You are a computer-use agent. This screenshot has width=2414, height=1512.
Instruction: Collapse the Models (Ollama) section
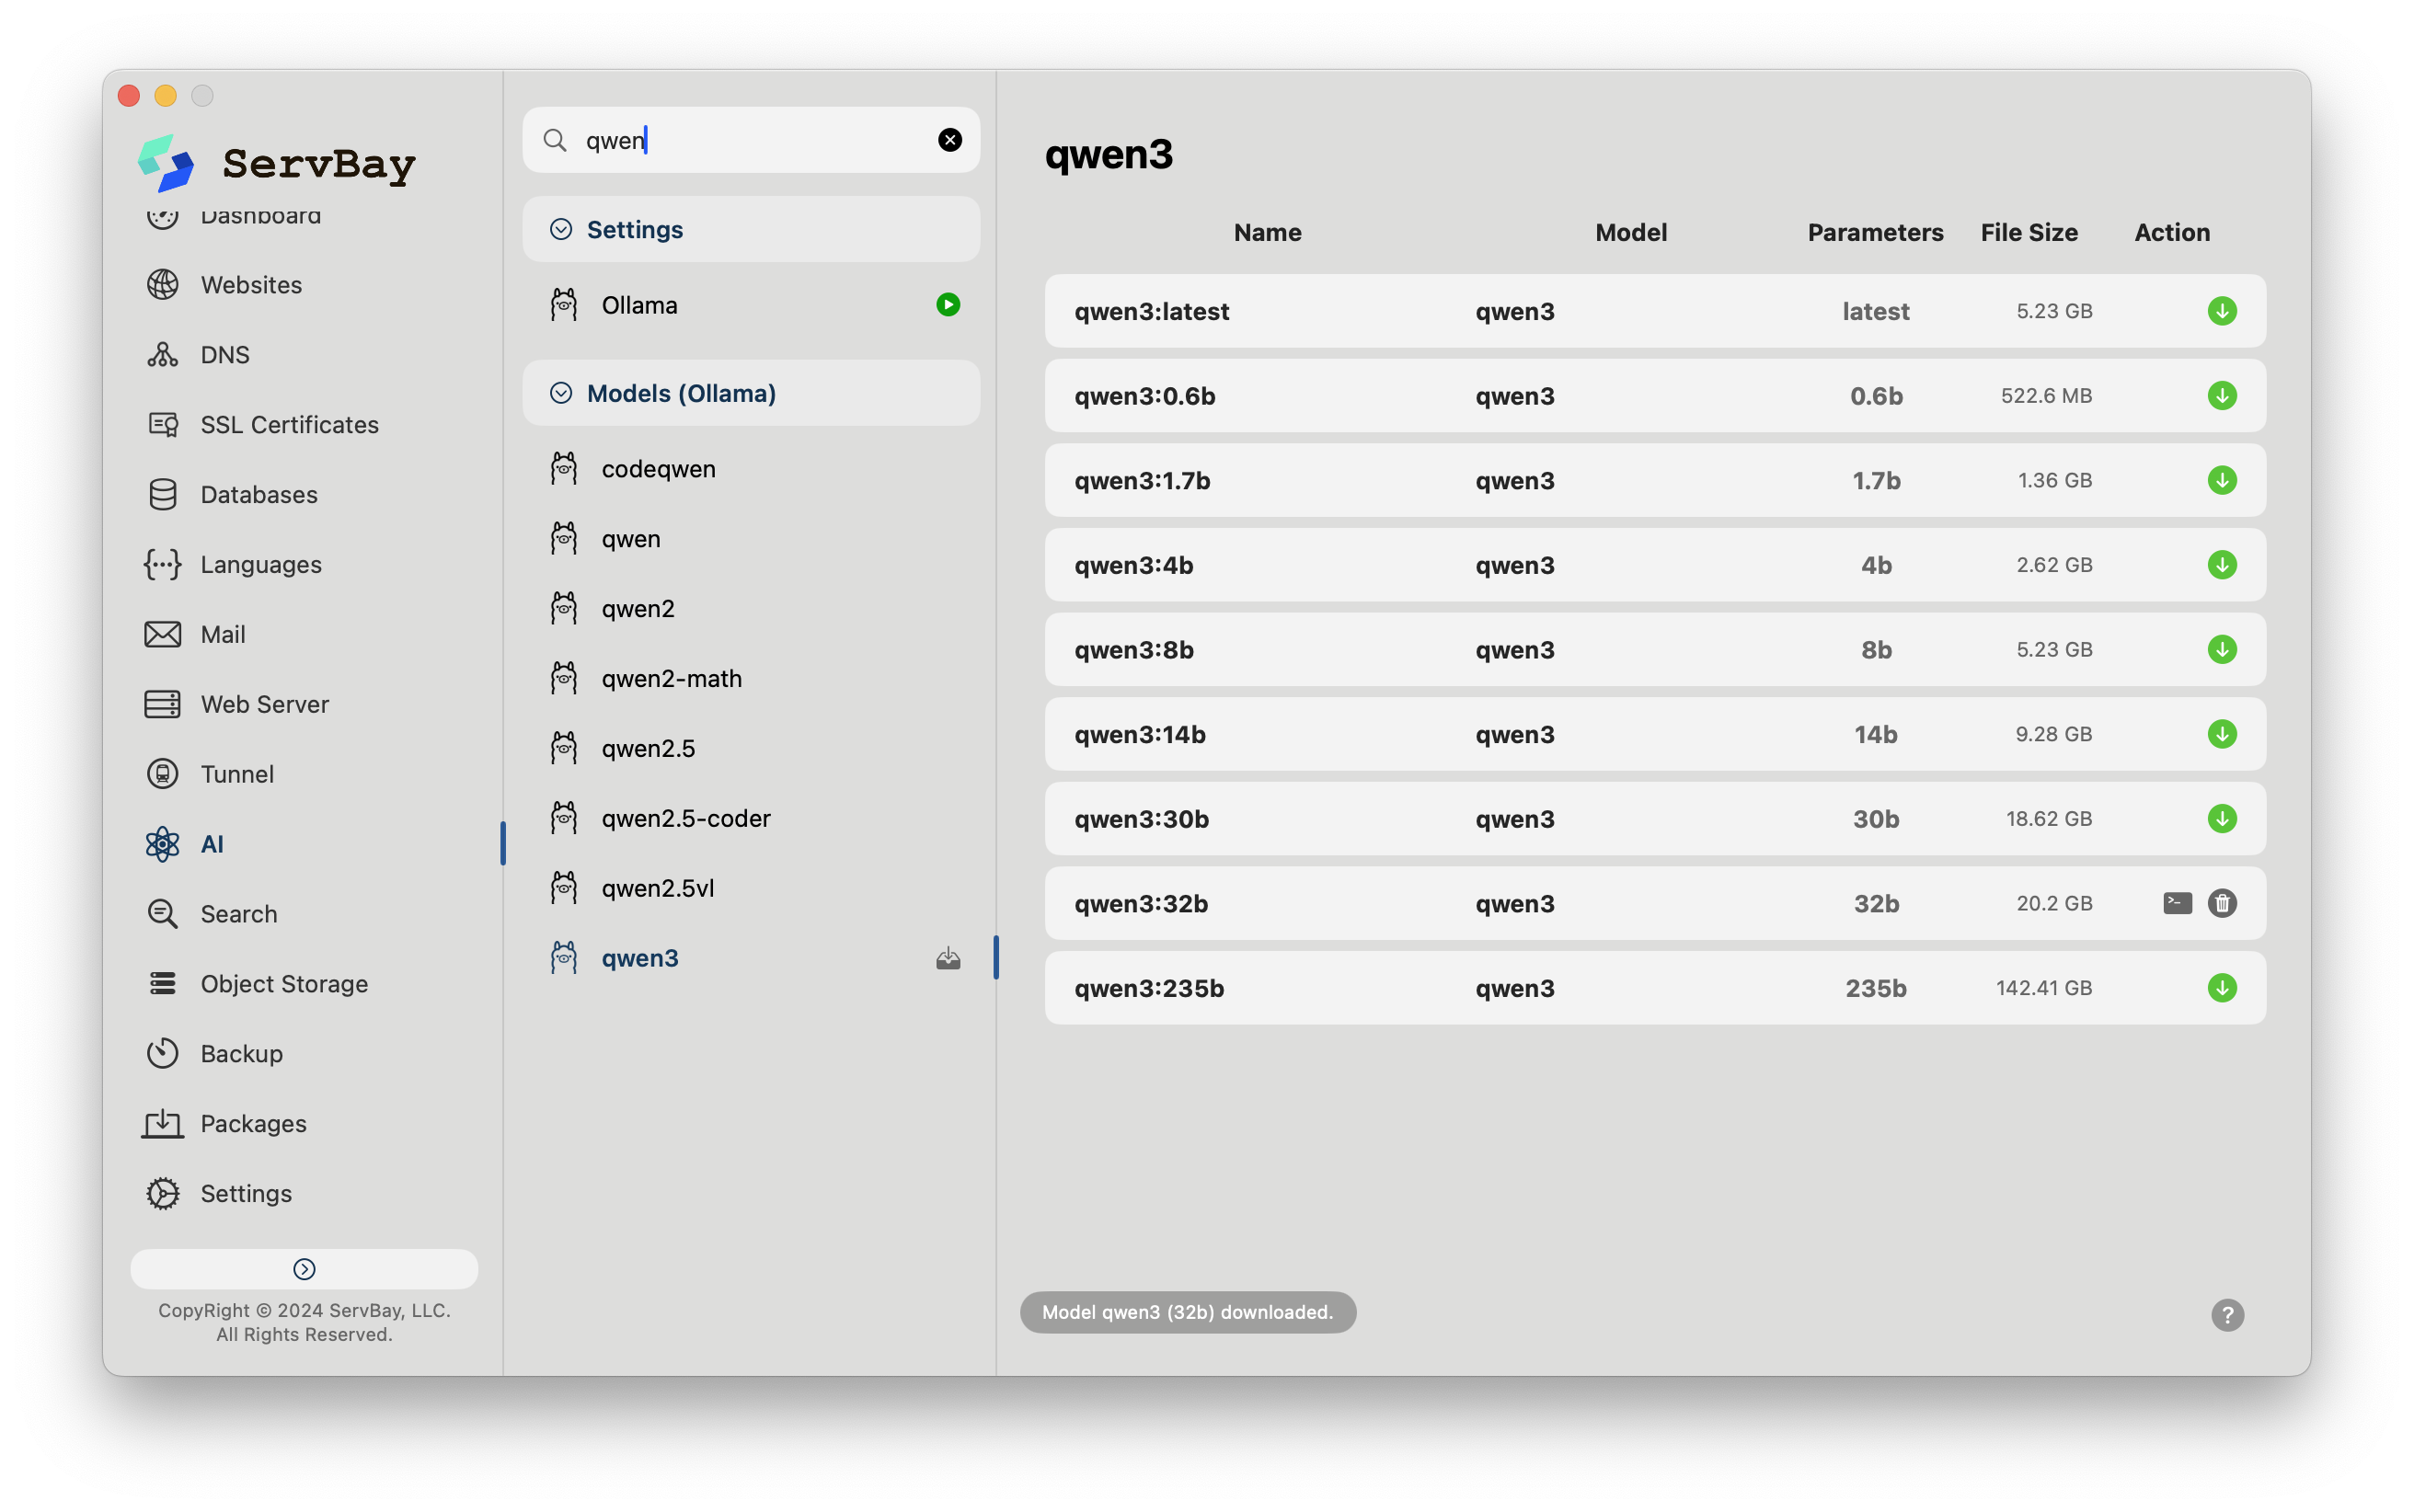pyautogui.click(x=561, y=394)
